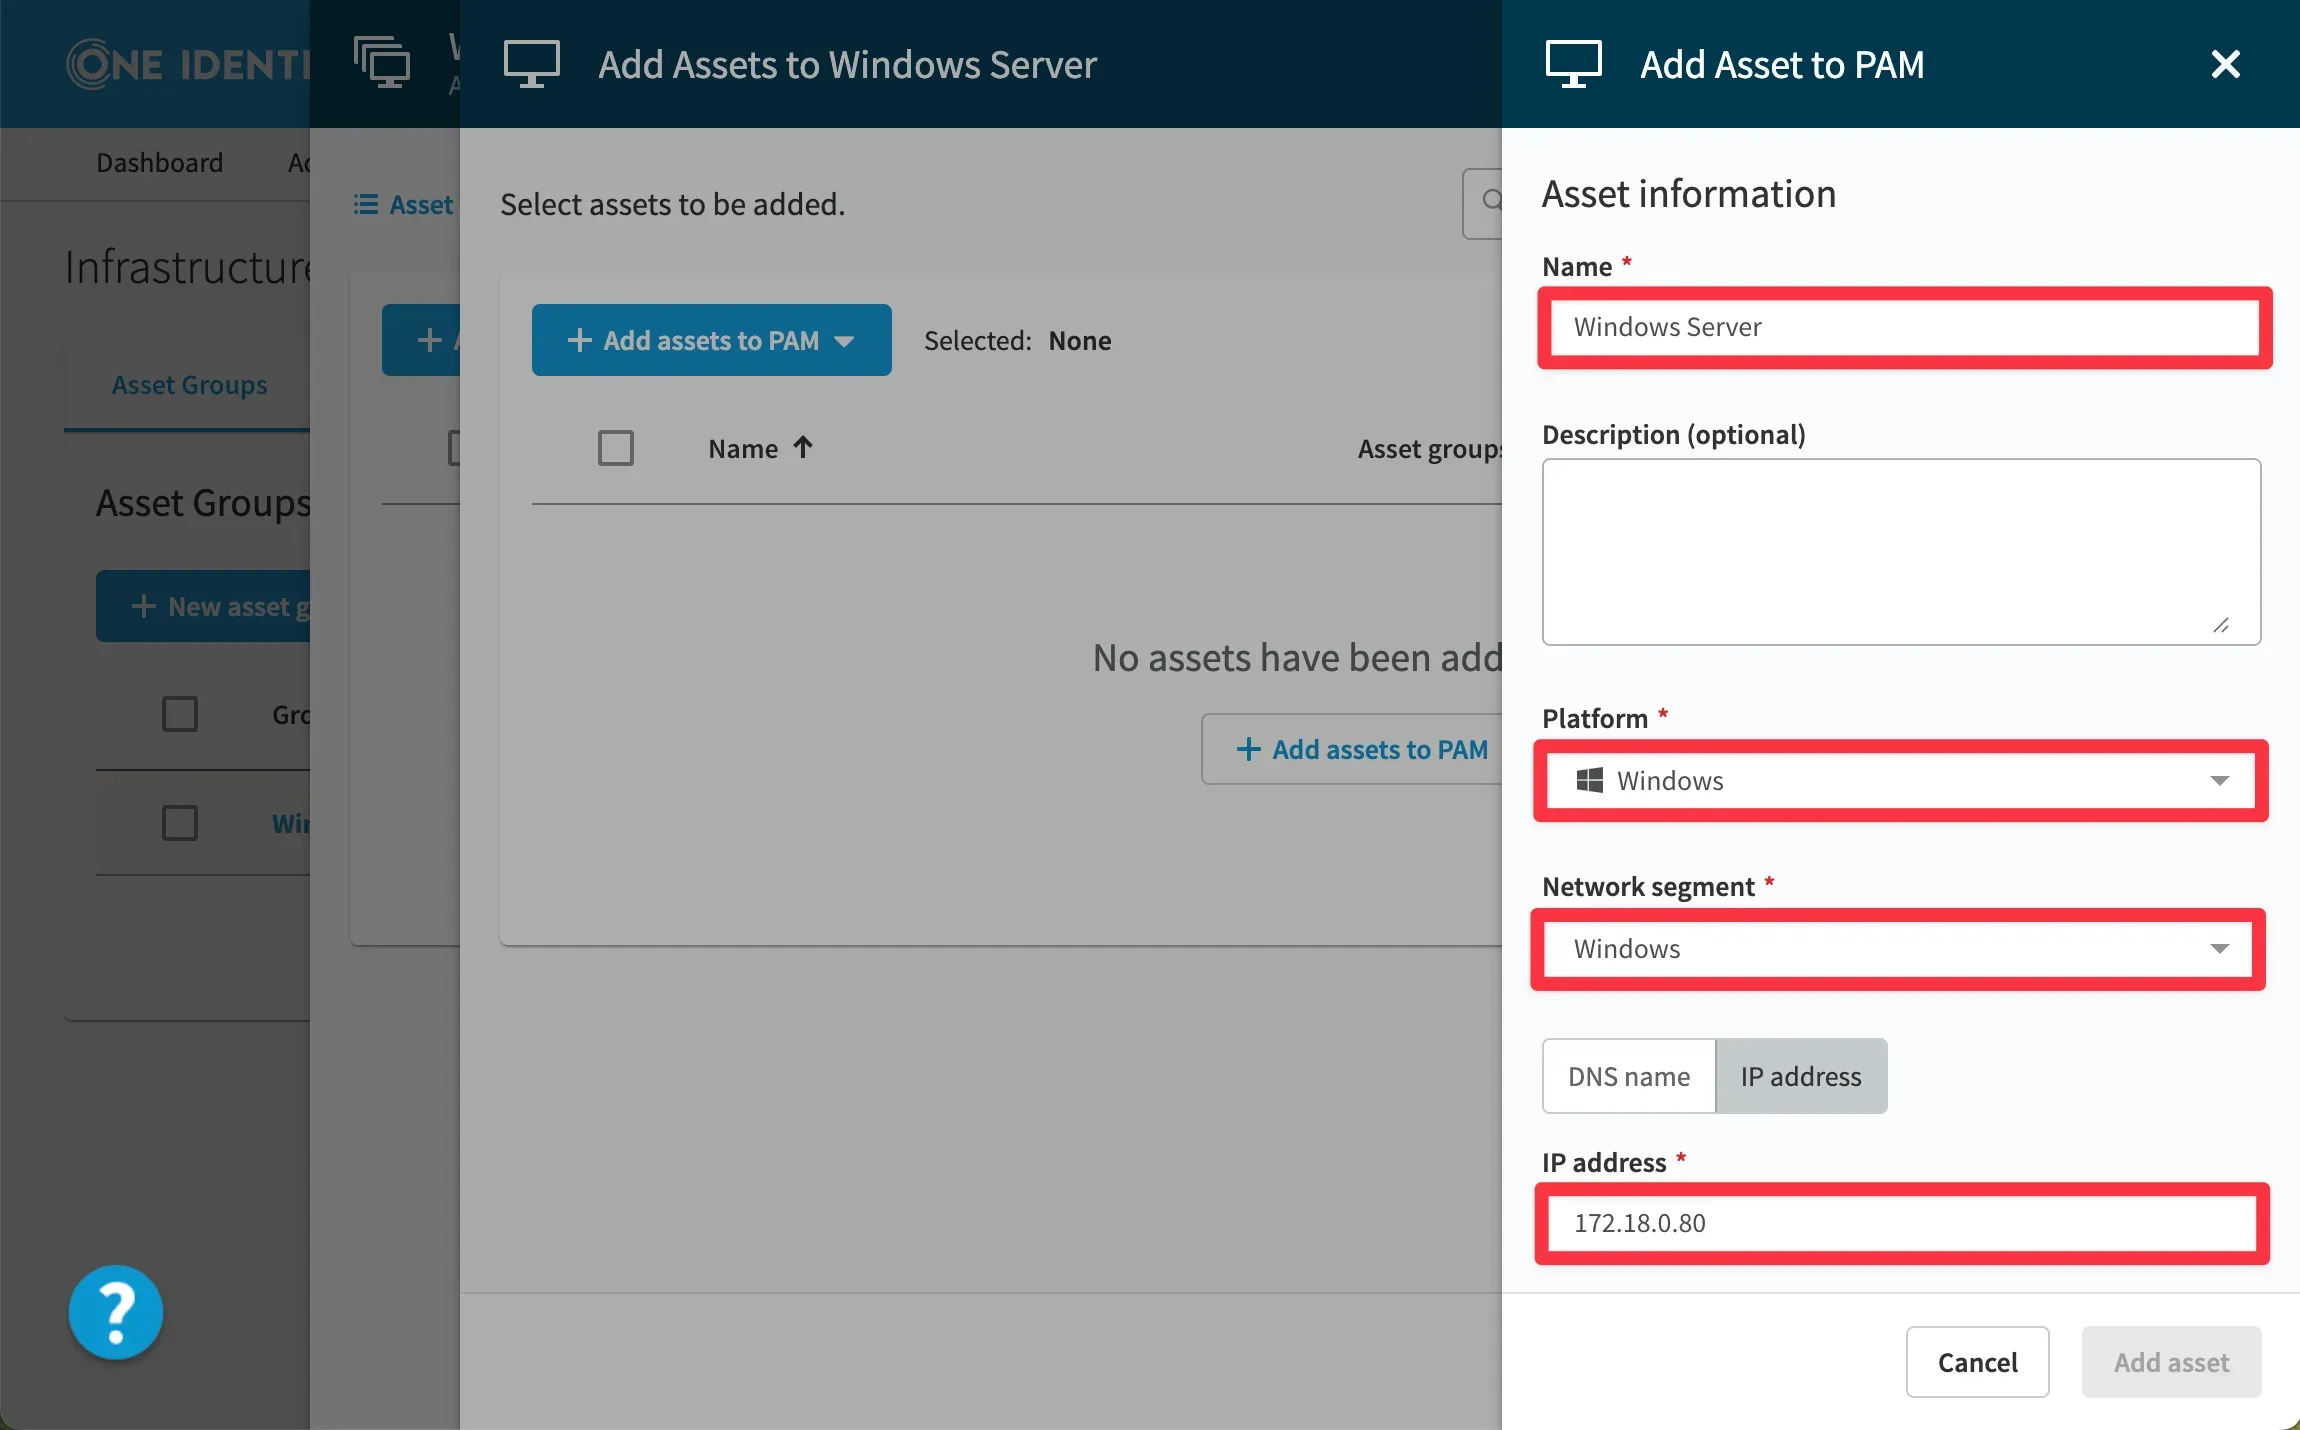Click the Name column sort arrow
Image resolution: width=2300 pixels, height=1430 pixels.
pos(803,448)
